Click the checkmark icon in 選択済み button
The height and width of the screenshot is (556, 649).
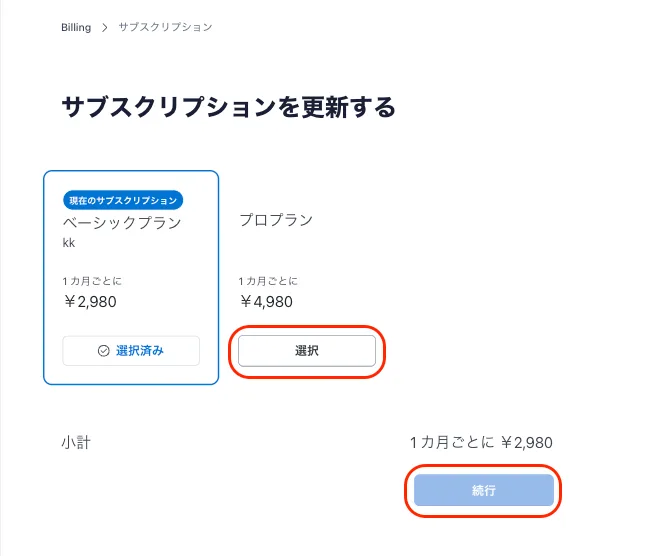[103, 351]
